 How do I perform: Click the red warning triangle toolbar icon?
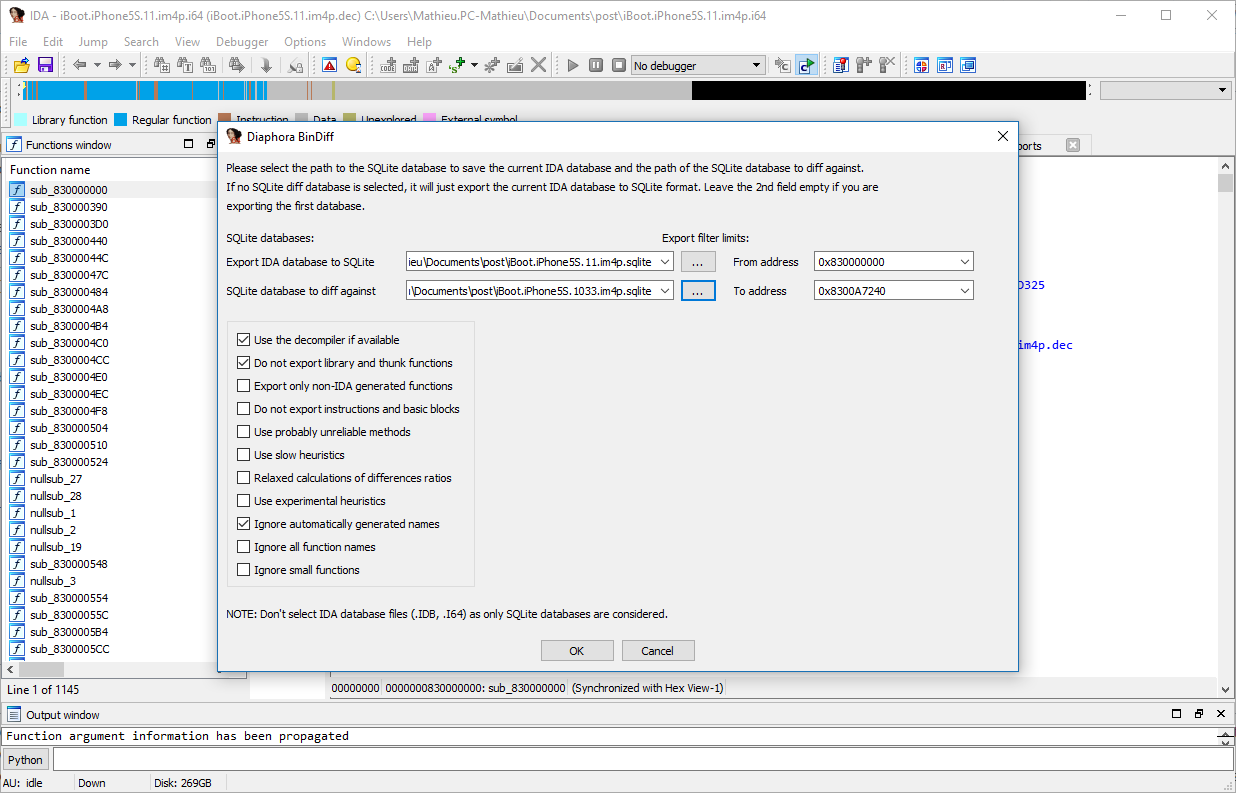329,65
